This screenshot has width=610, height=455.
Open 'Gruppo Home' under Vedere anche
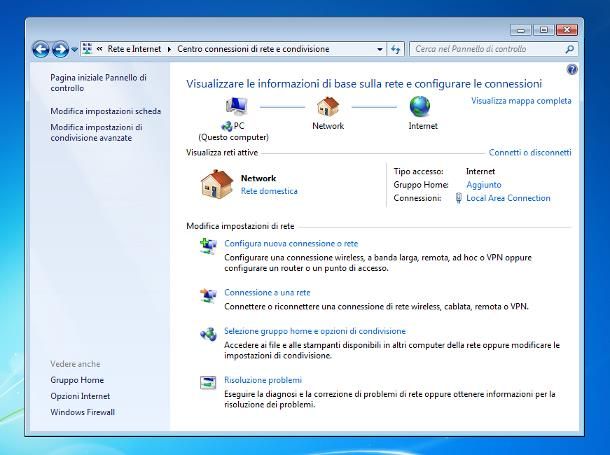click(x=77, y=380)
